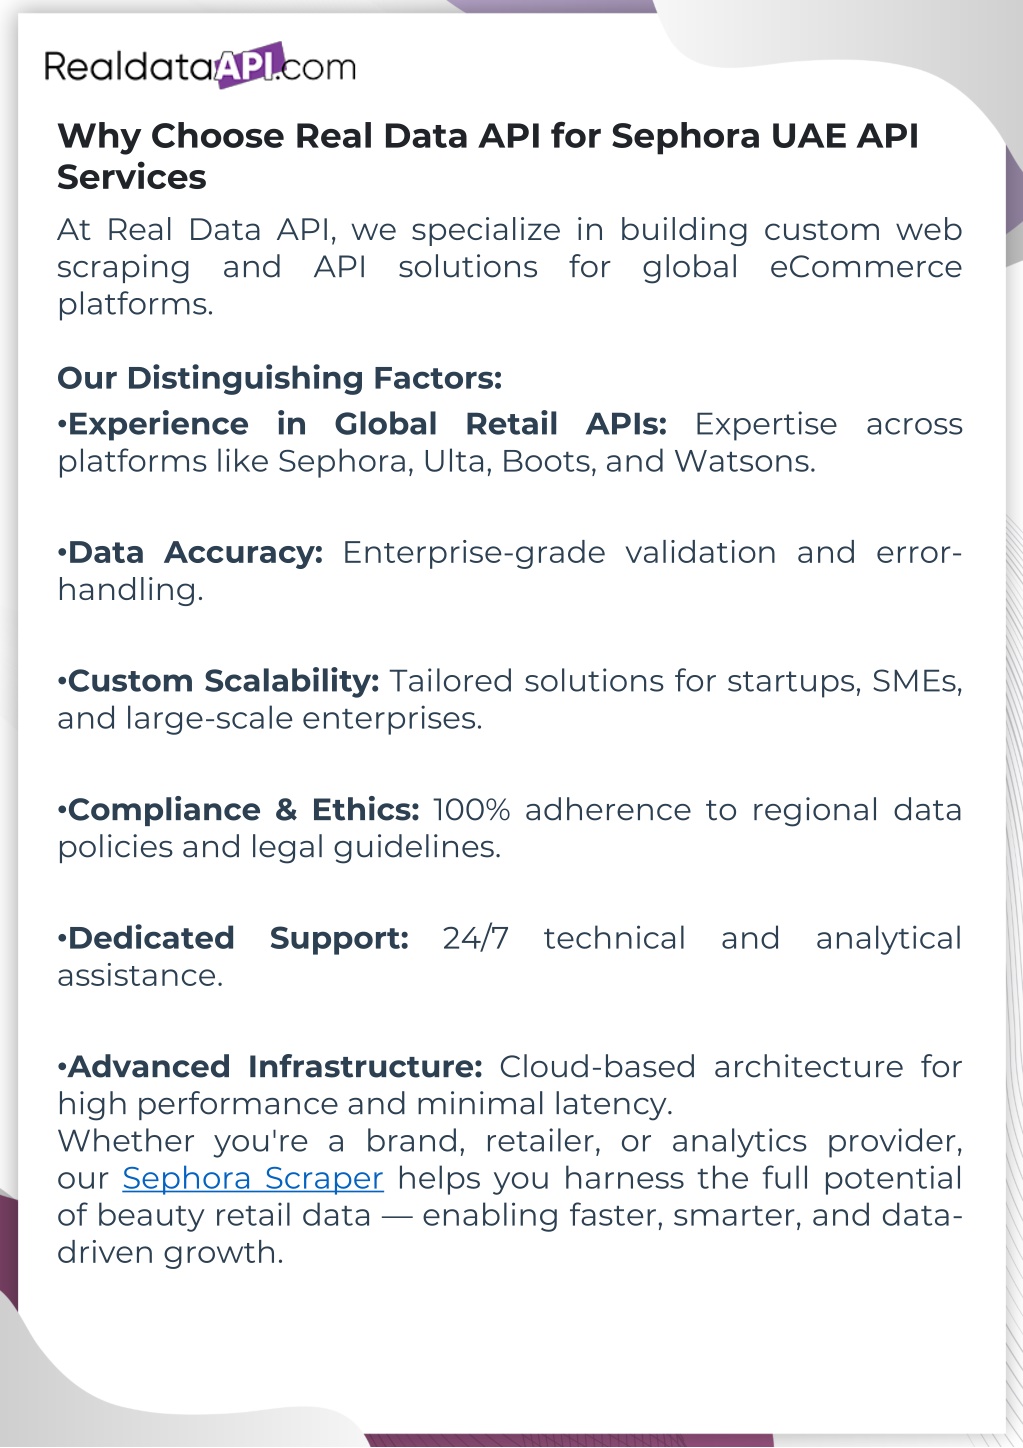Click the "driven growth." closing text

coord(170,1252)
